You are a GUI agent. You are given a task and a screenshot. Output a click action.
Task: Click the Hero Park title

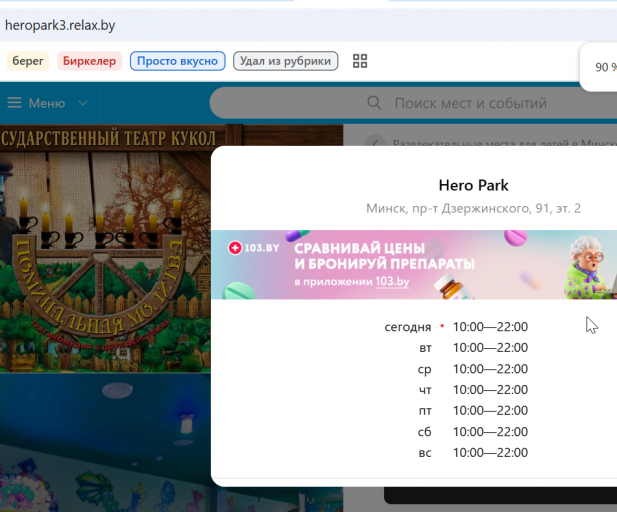pyautogui.click(x=473, y=185)
